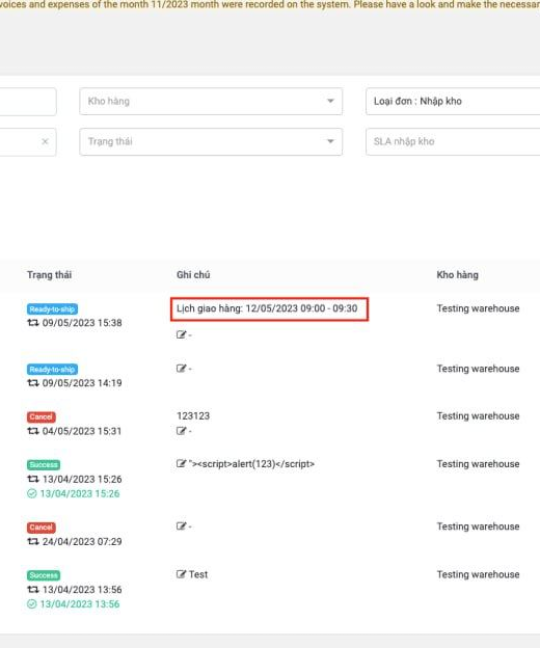Click Testing warehouse in 24/04/2023 07:29 row
The height and width of the screenshot is (648, 540).
478,526
